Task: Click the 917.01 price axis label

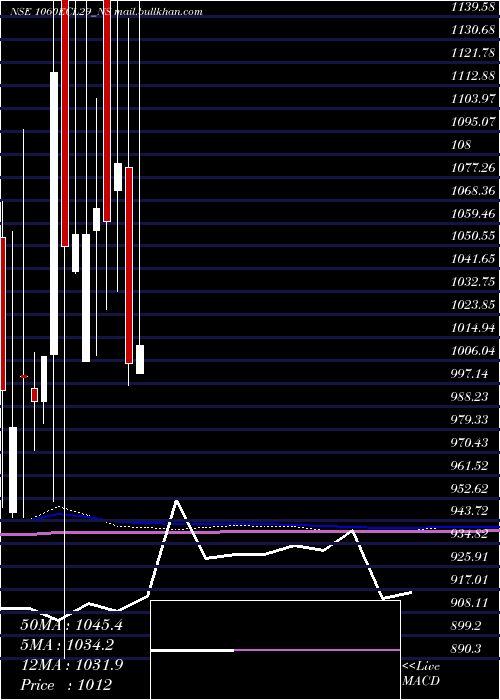Action: point(470,580)
